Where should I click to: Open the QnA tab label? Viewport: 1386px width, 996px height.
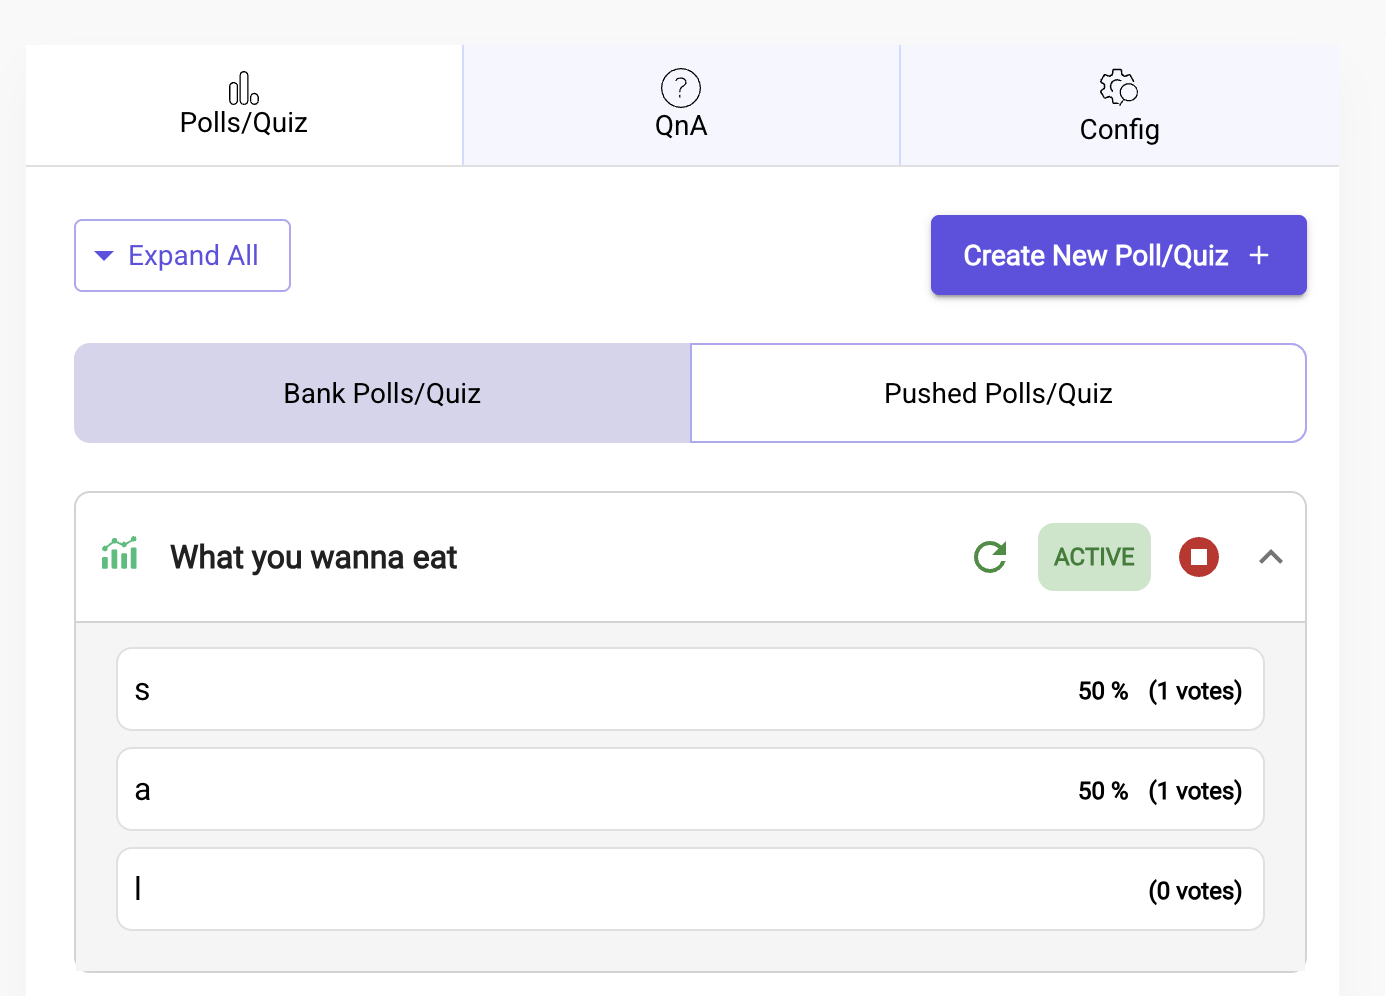680,126
